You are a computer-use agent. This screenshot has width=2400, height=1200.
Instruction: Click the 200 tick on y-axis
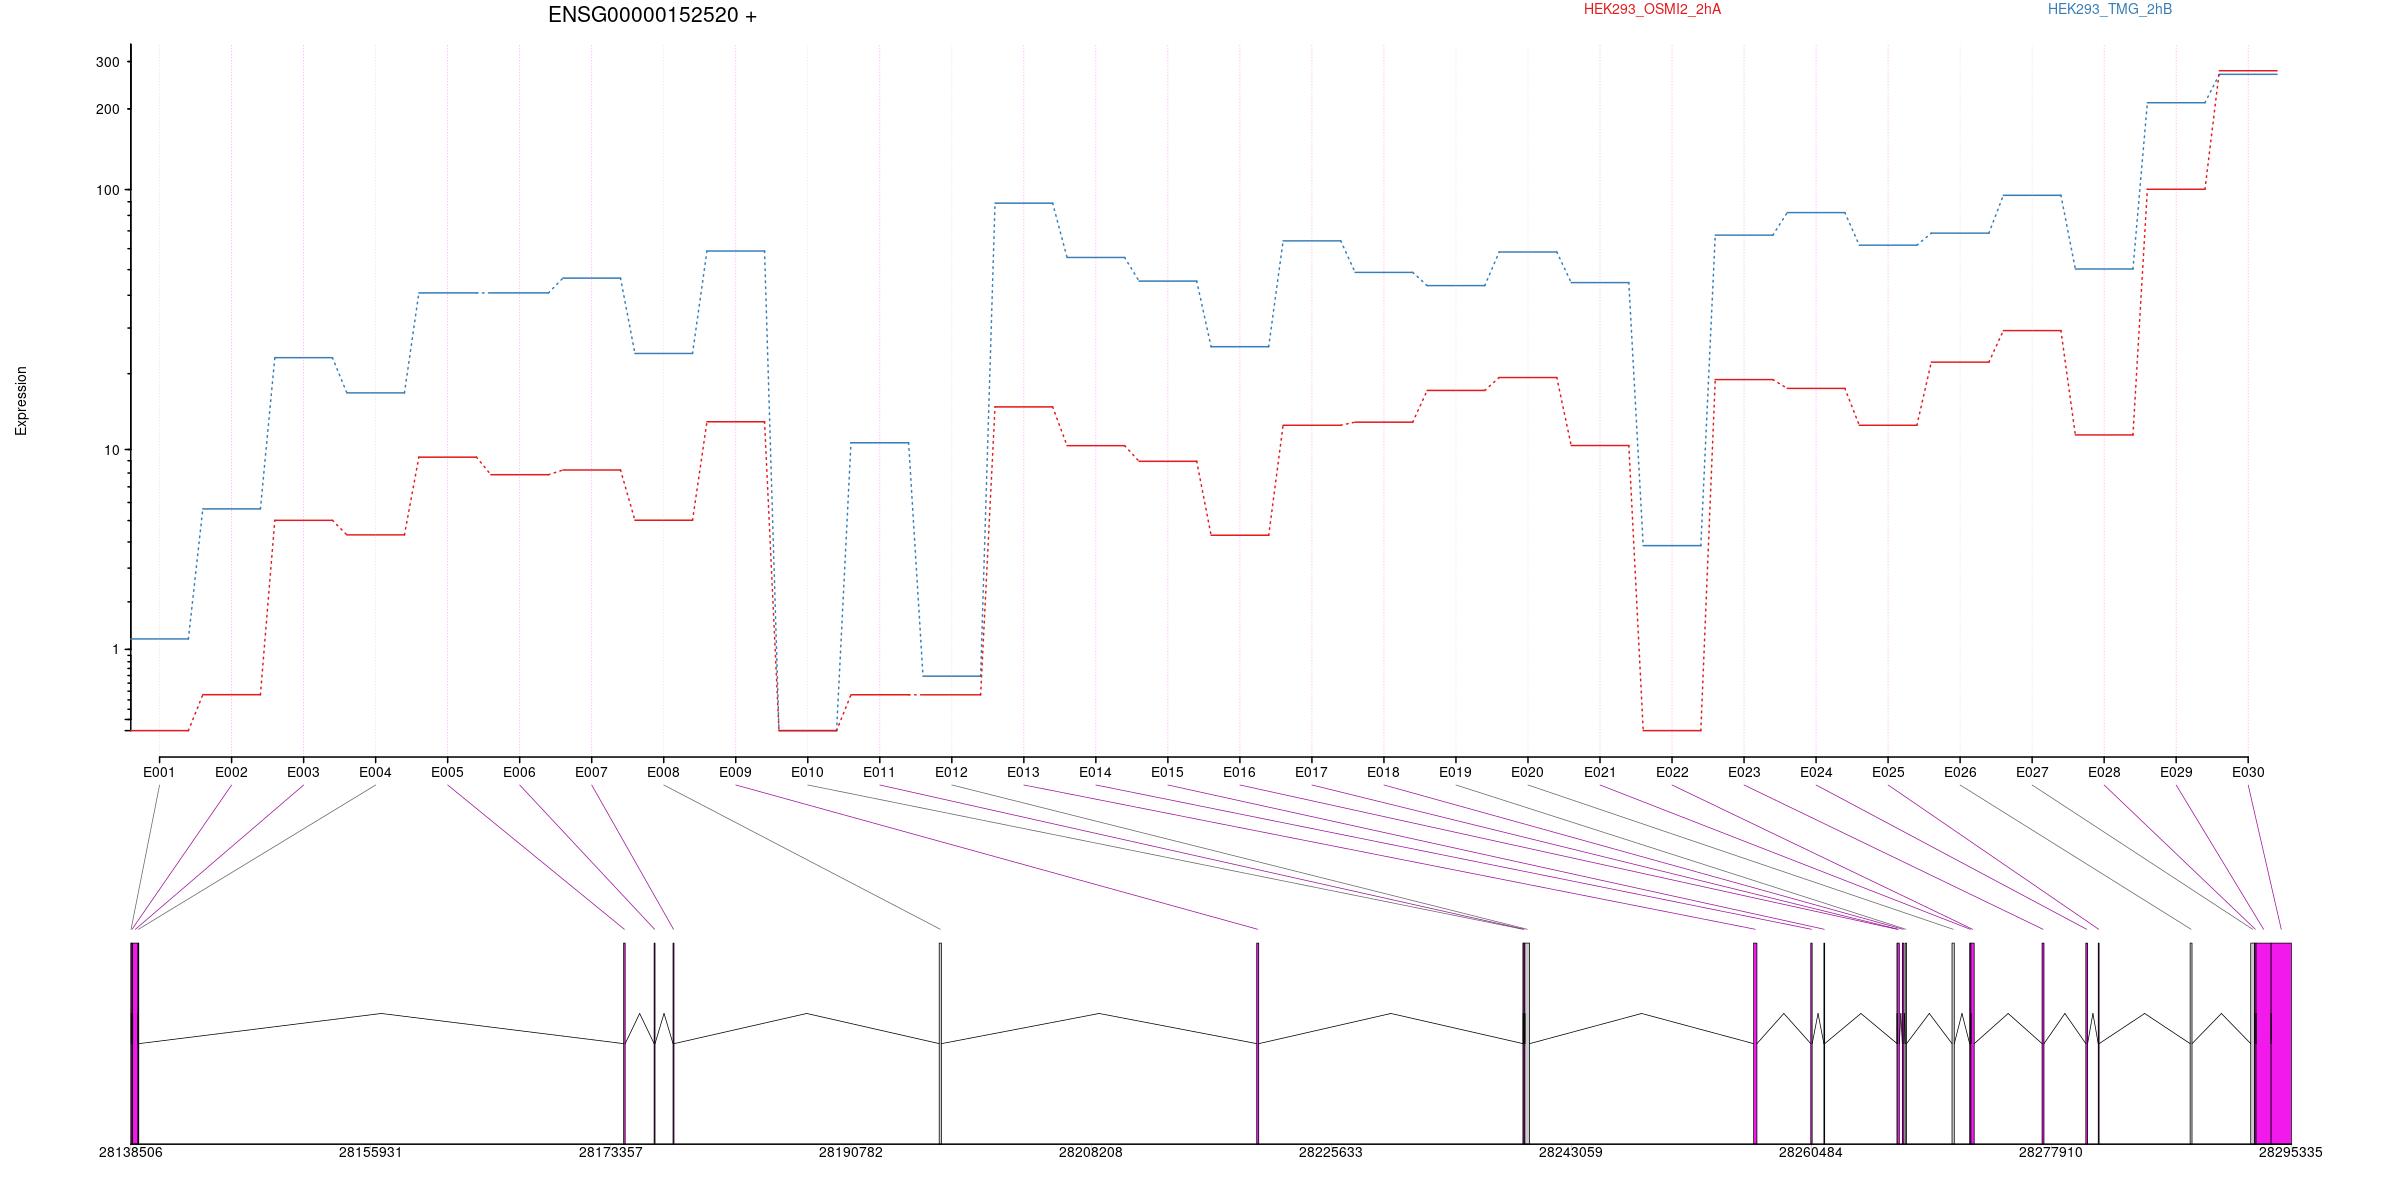[107, 109]
